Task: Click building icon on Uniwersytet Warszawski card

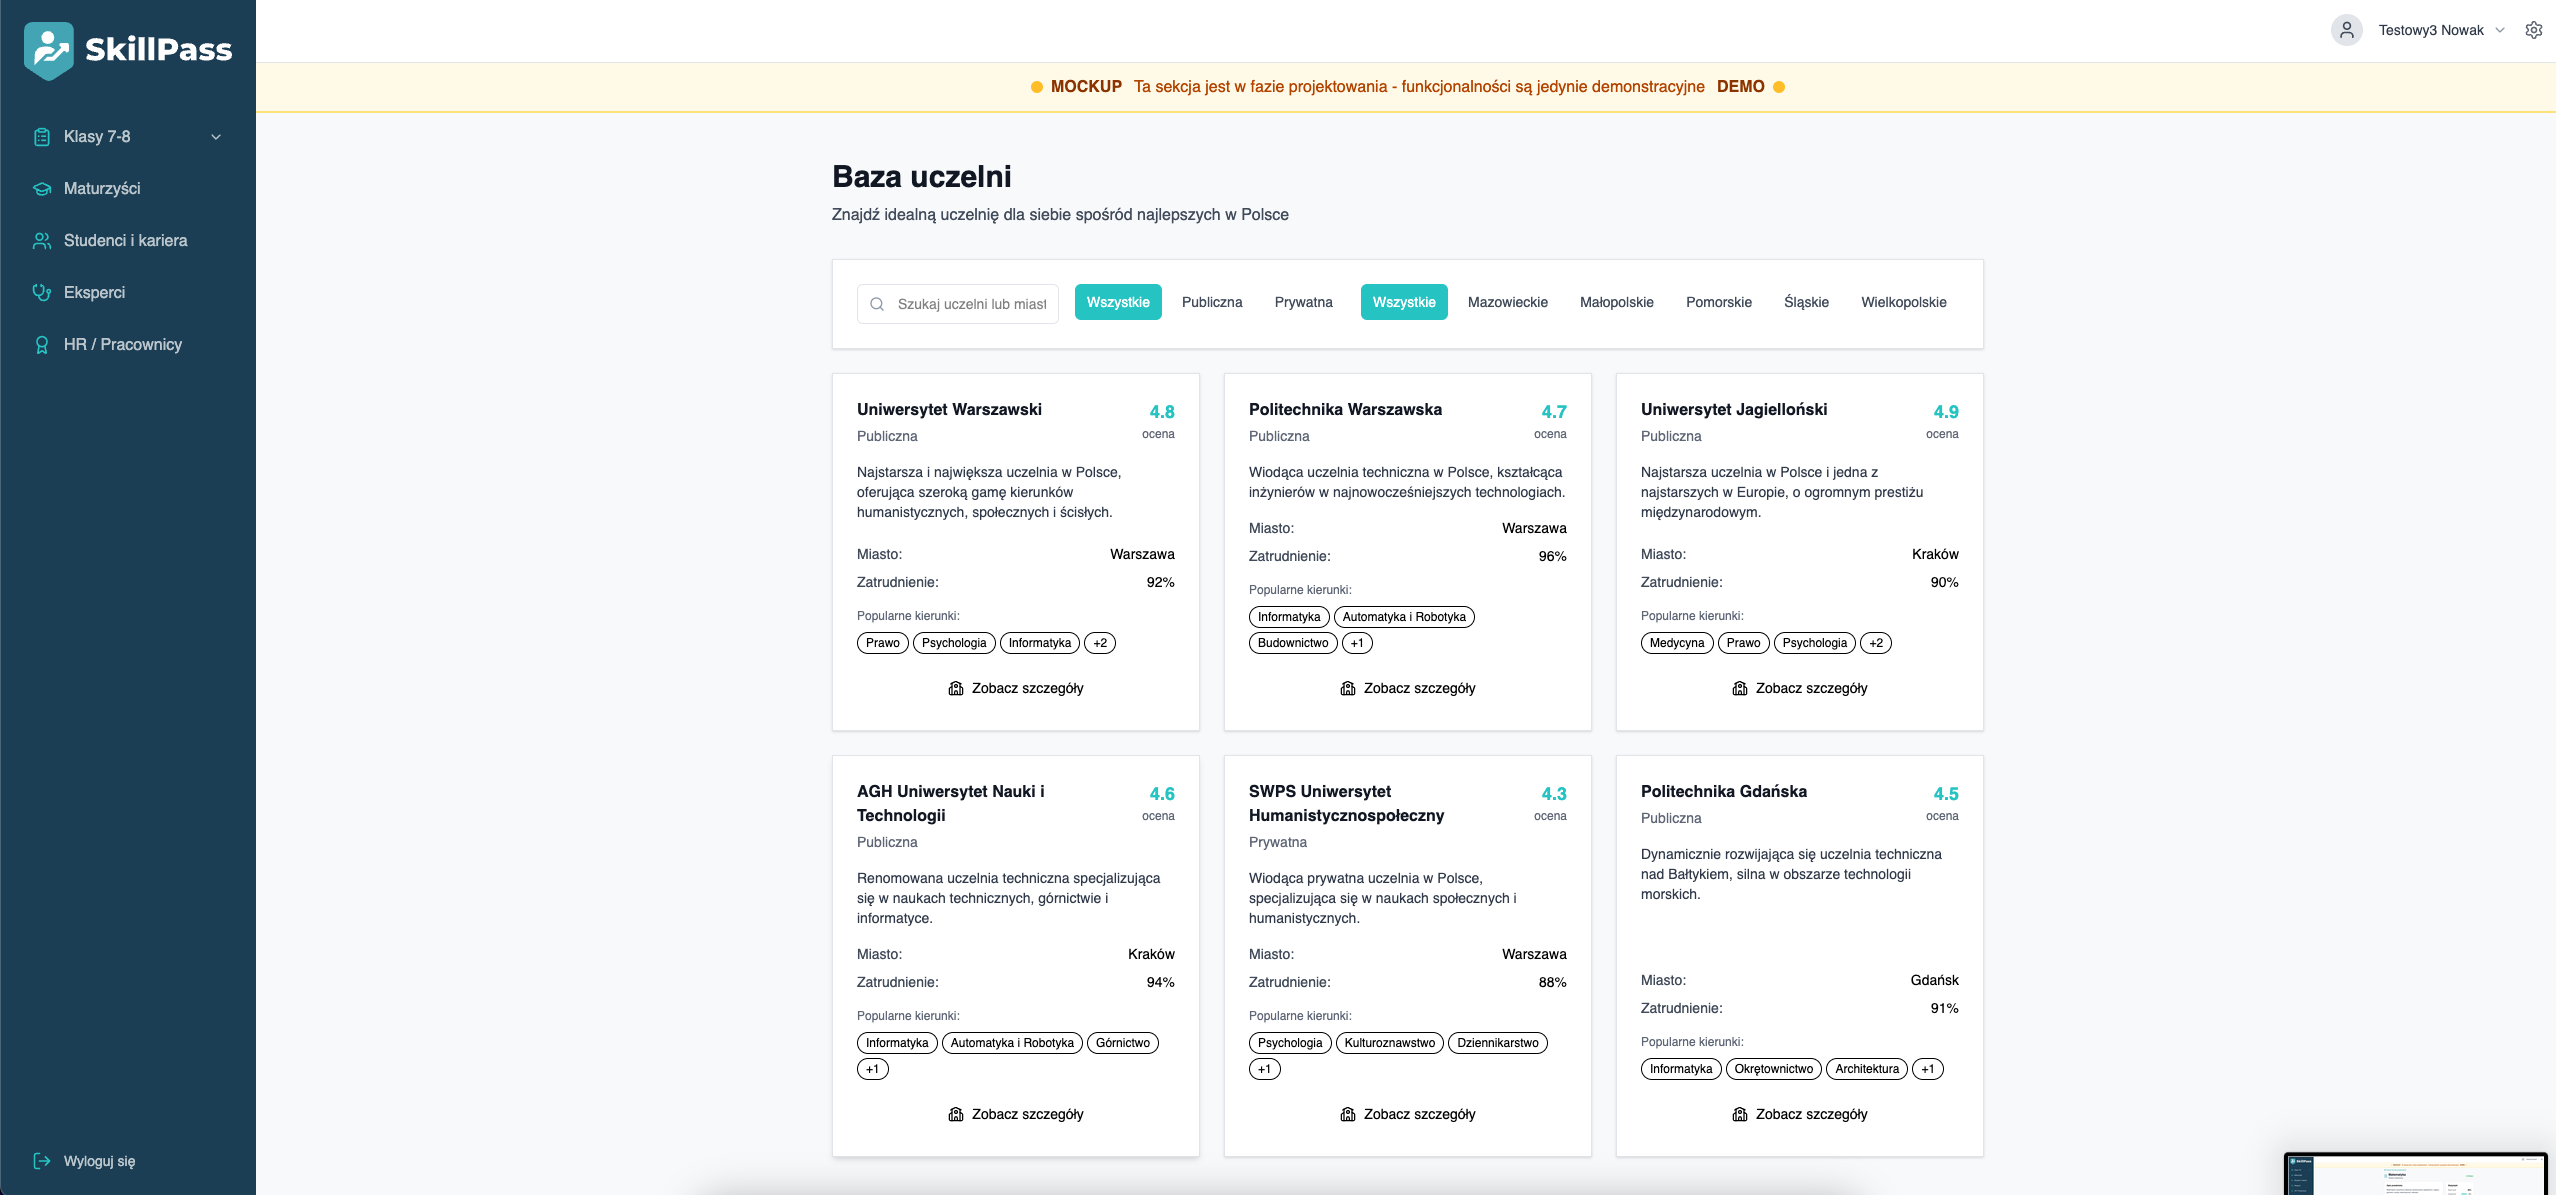Action: click(956, 688)
